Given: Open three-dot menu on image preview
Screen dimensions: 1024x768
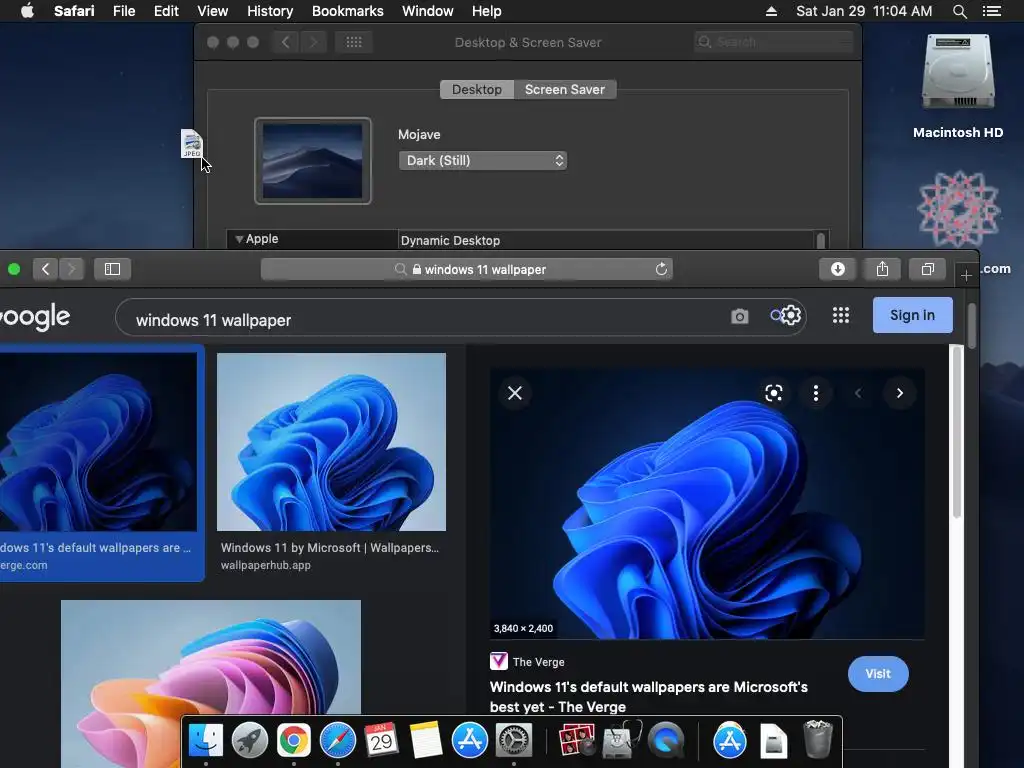Looking at the screenshot, I should 816,393.
